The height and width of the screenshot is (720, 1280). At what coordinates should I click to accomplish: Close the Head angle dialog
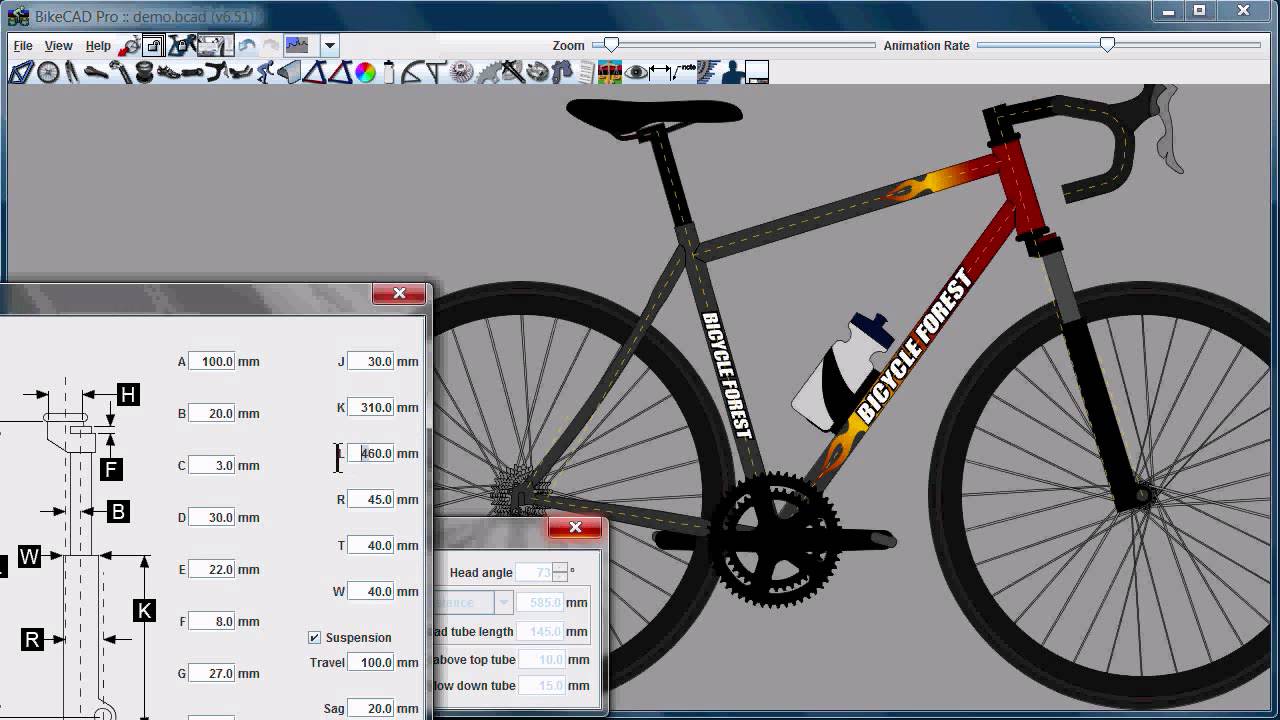575,527
